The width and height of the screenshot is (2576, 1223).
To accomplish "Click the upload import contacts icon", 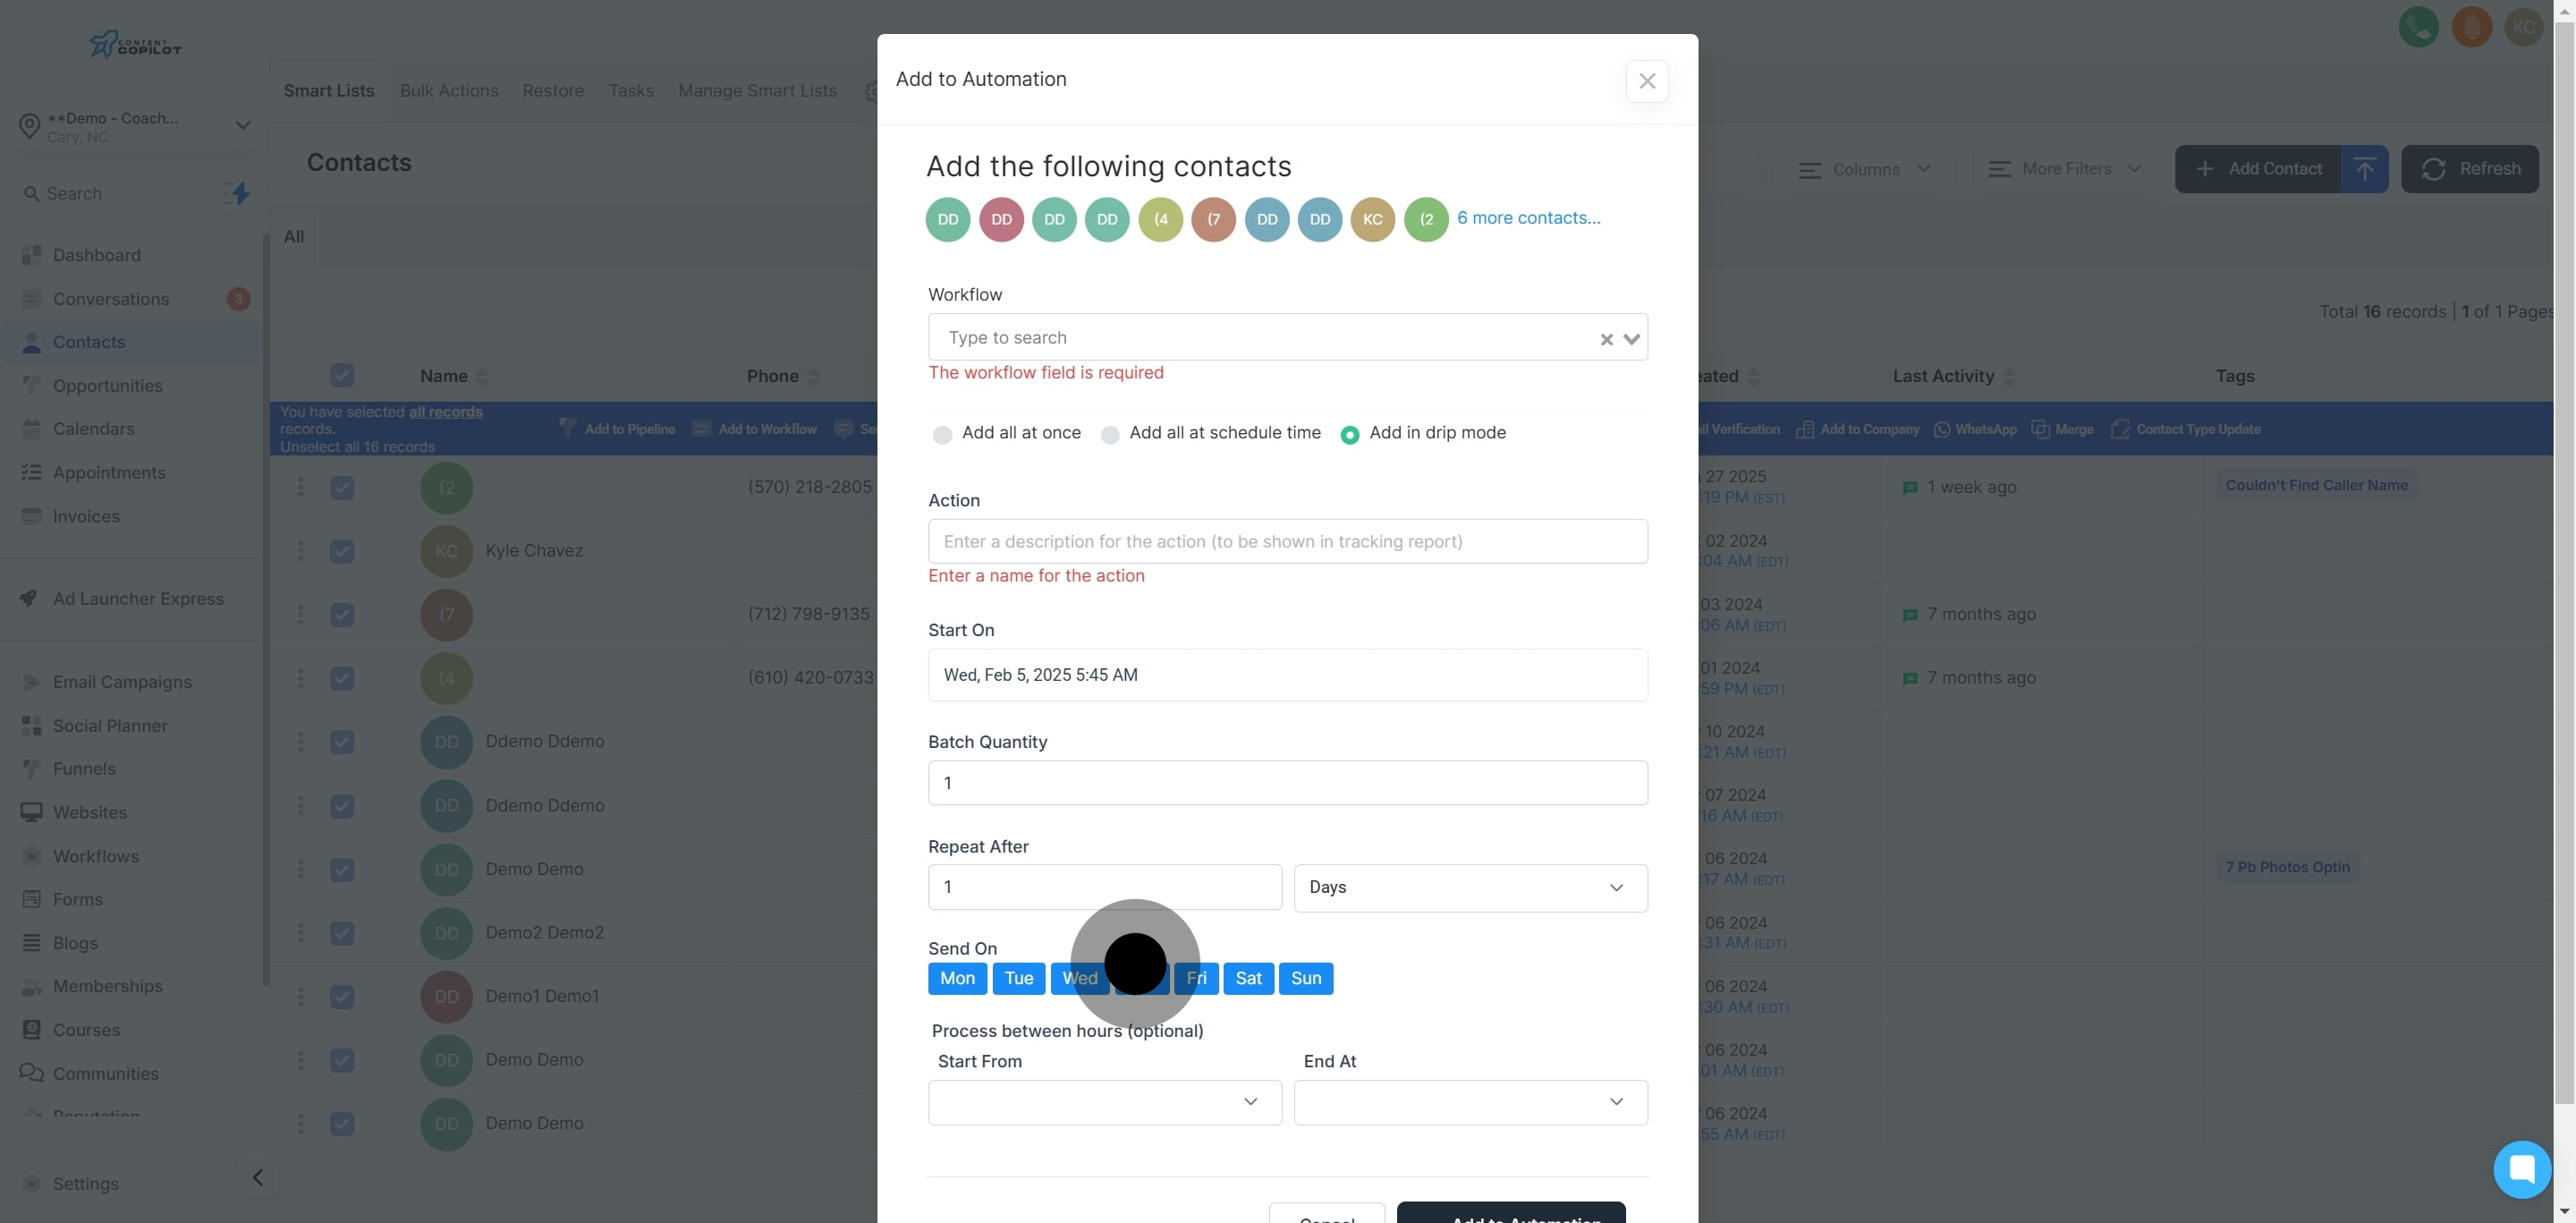I will 2364,169.
